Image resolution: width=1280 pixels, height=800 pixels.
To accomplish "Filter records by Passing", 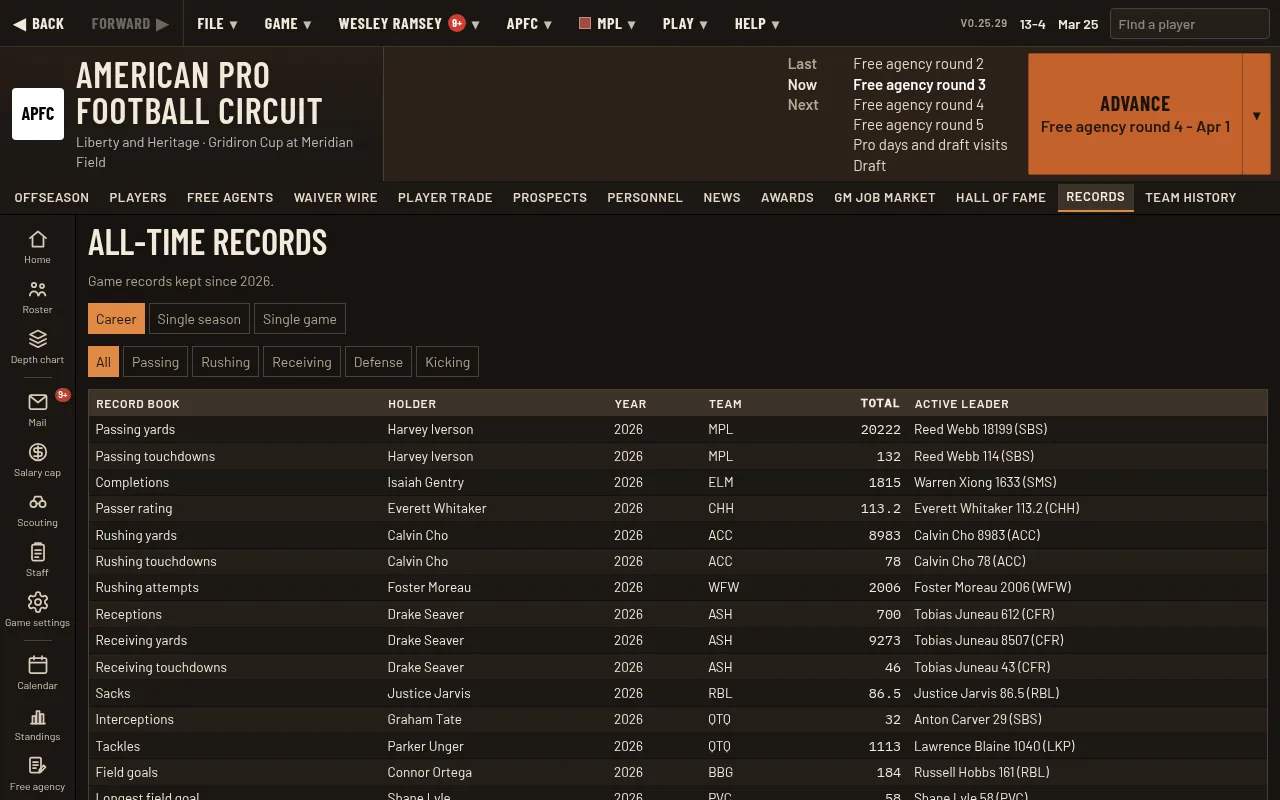I will pos(156,362).
